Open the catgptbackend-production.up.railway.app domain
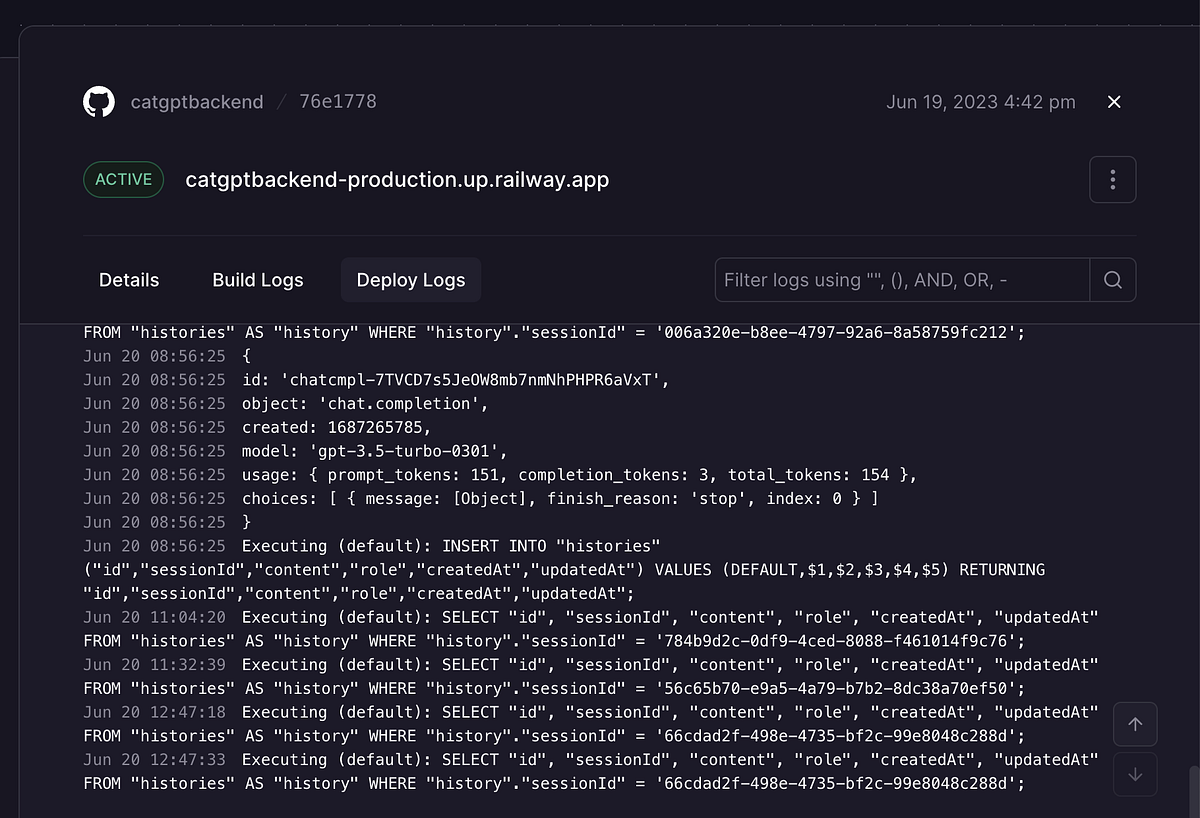 click(x=396, y=180)
